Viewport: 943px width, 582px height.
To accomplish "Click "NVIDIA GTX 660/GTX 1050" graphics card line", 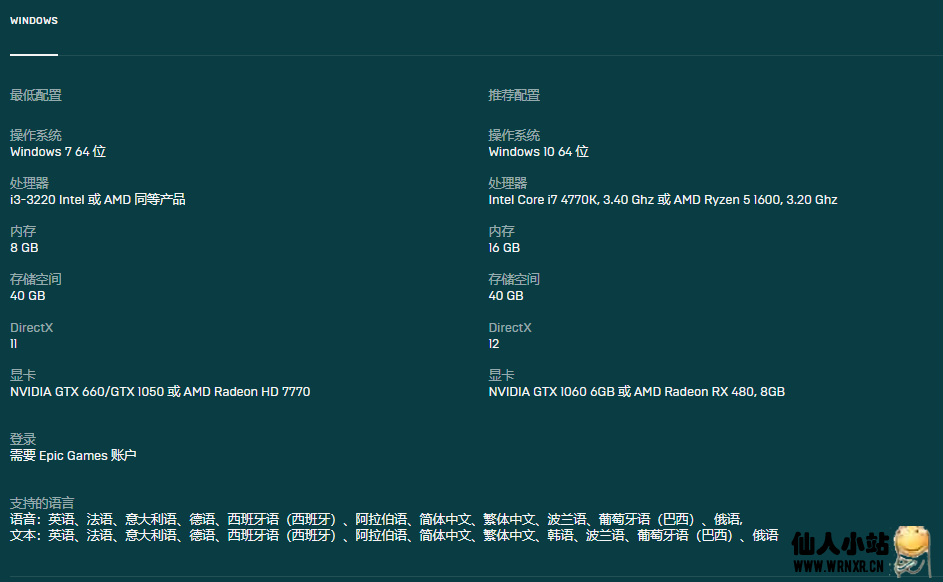I will tap(160, 392).
